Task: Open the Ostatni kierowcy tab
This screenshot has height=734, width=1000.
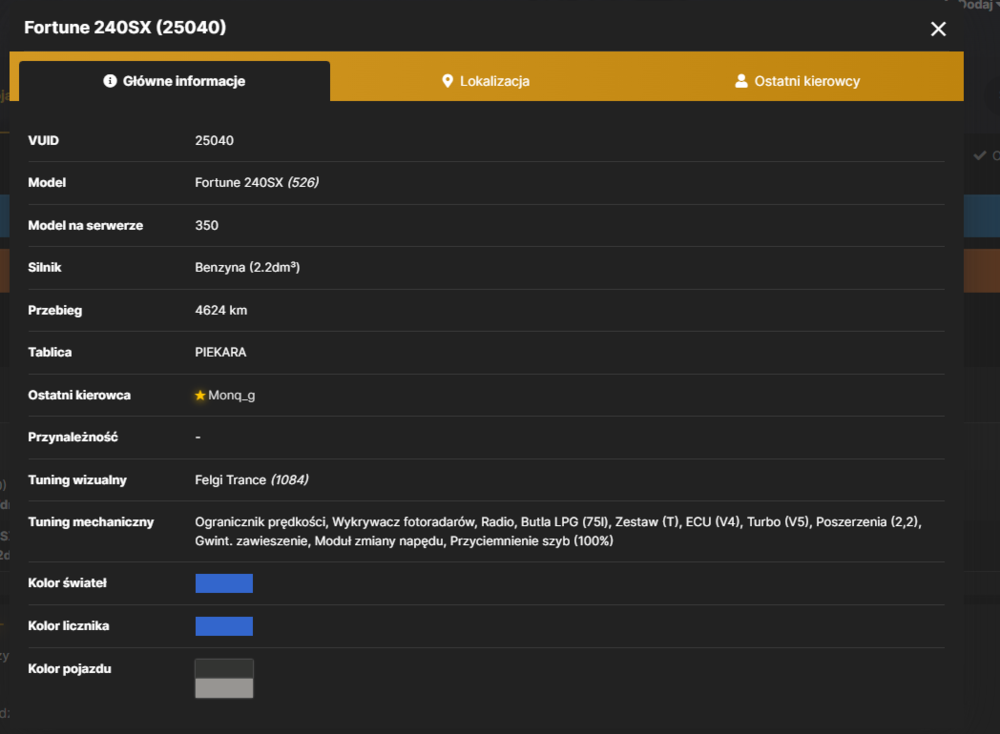Action: click(x=797, y=81)
